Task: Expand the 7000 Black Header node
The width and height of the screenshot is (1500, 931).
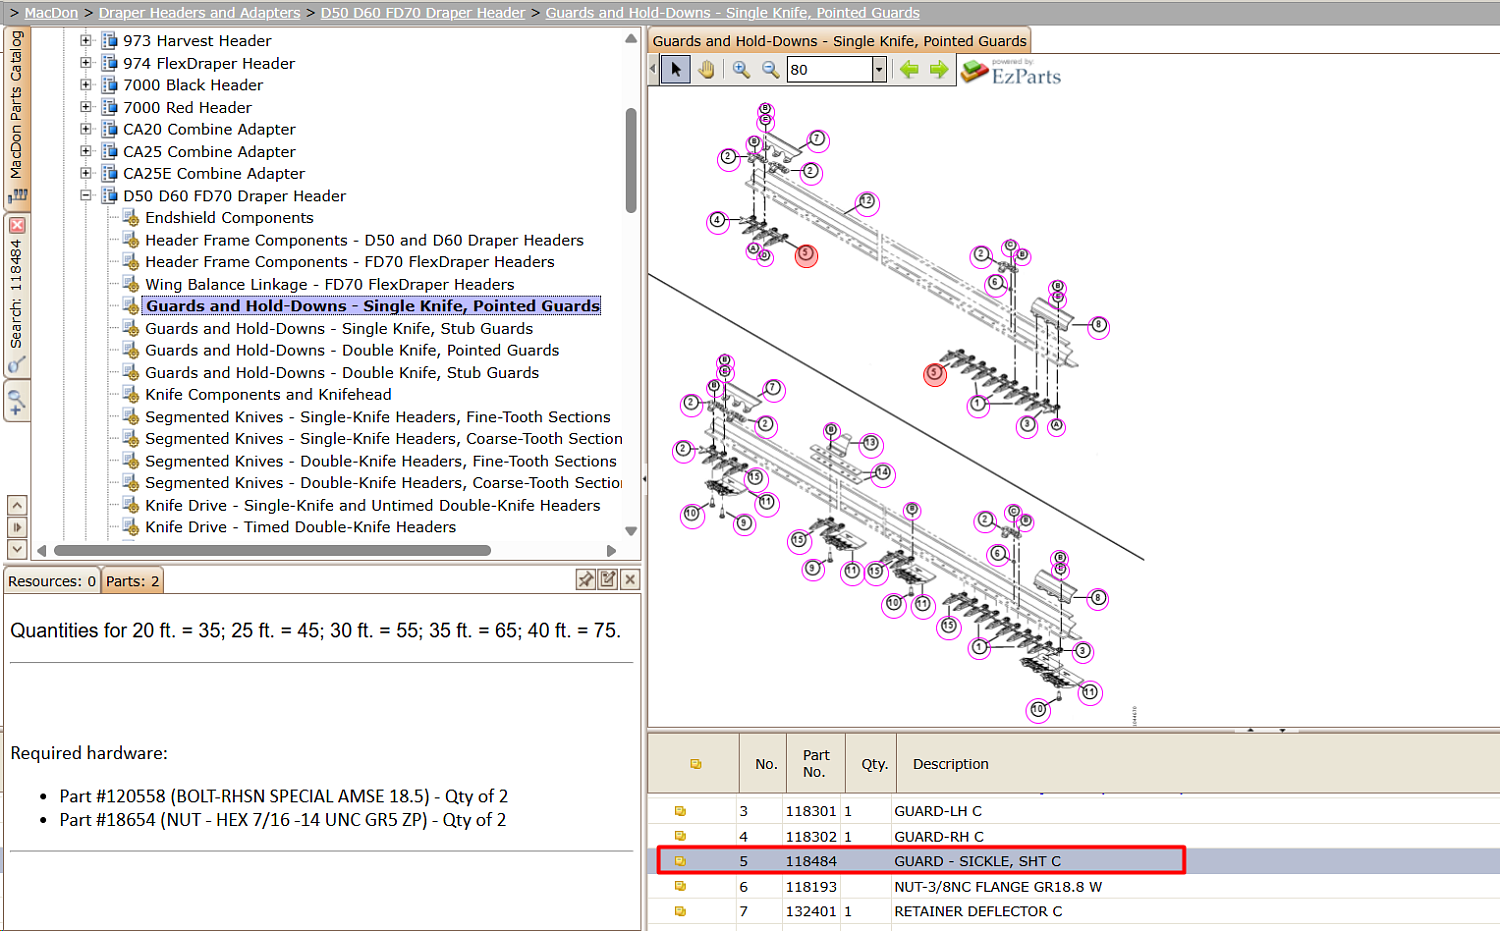Action: click(x=86, y=85)
